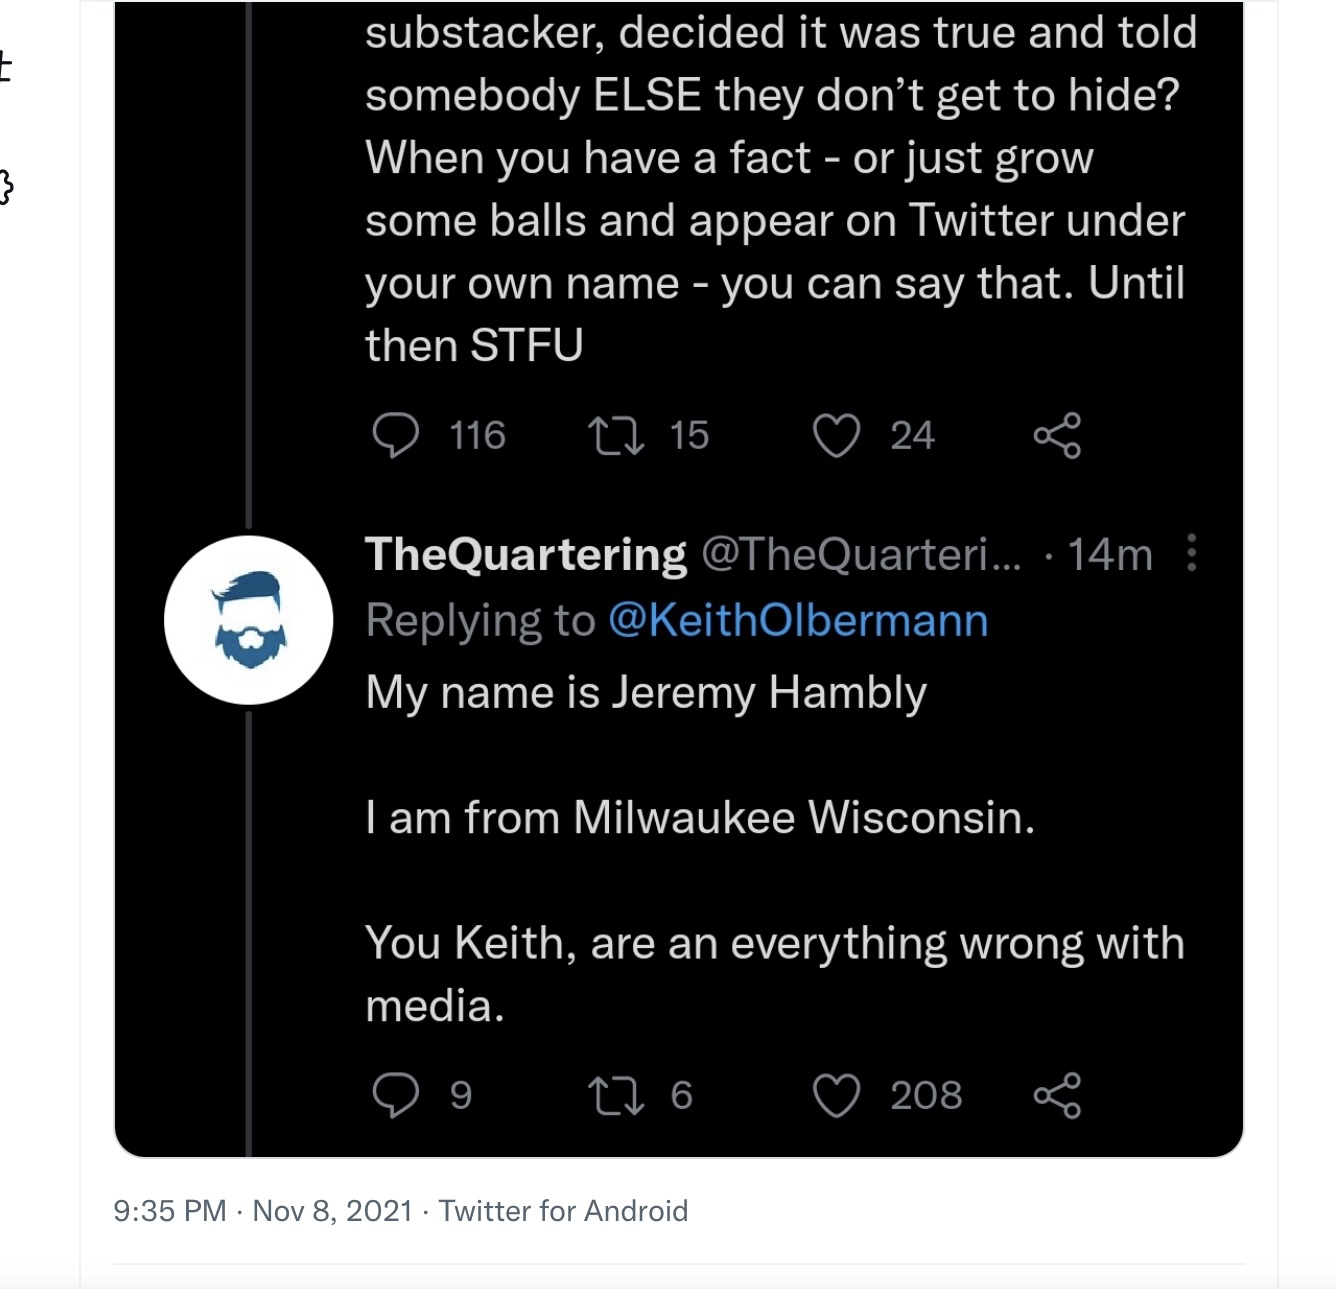Click the 'then STFU' line of text
Image resolution: width=1336 pixels, height=1289 pixels.
474,346
